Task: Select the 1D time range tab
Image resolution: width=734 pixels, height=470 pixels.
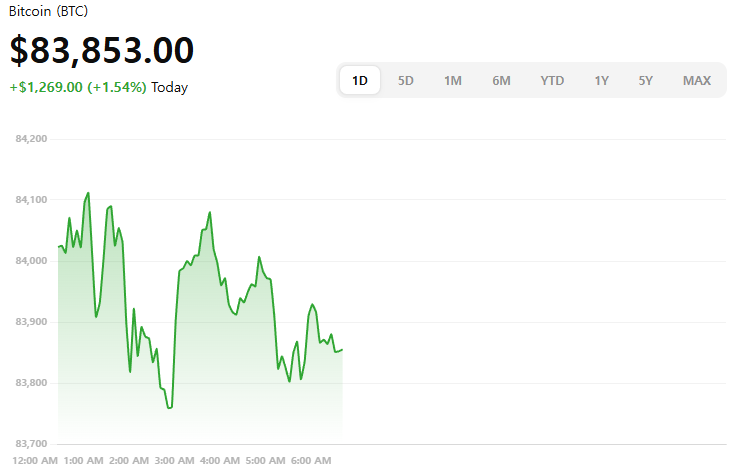Action: click(x=360, y=80)
